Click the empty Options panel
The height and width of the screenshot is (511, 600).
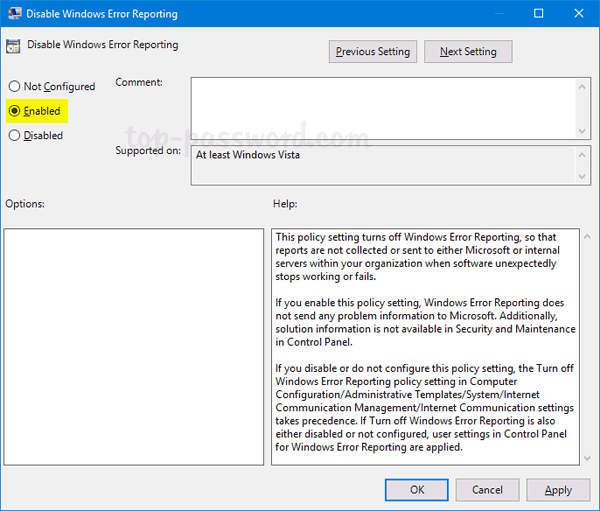tap(133, 346)
